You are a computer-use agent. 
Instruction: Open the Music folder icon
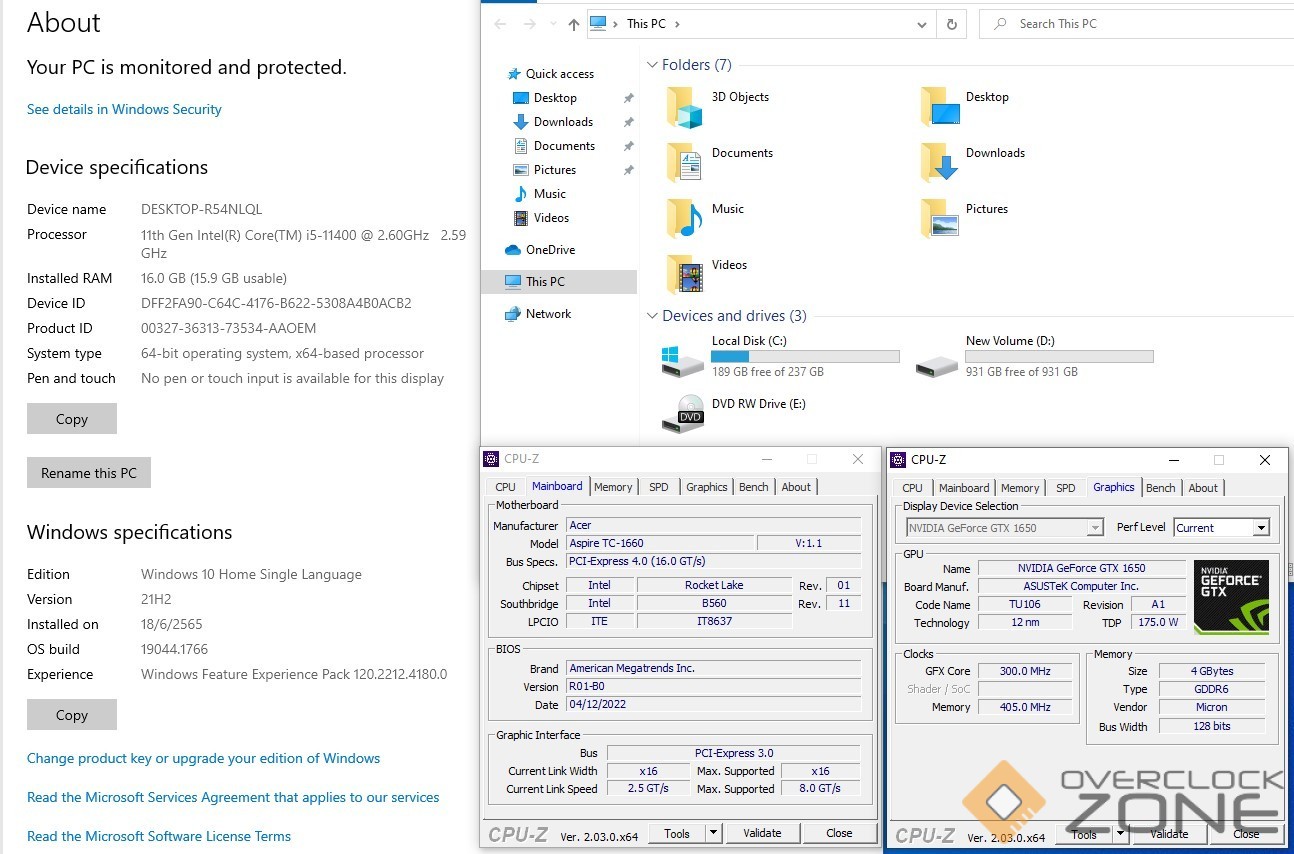(685, 218)
